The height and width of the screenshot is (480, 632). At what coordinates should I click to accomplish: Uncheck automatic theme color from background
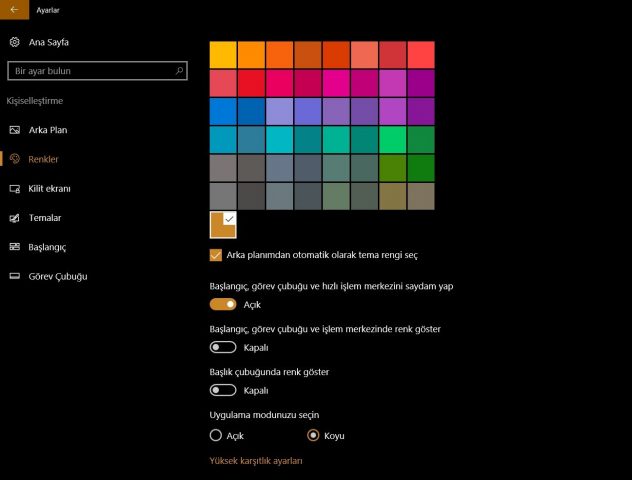click(x=216, y=255)
